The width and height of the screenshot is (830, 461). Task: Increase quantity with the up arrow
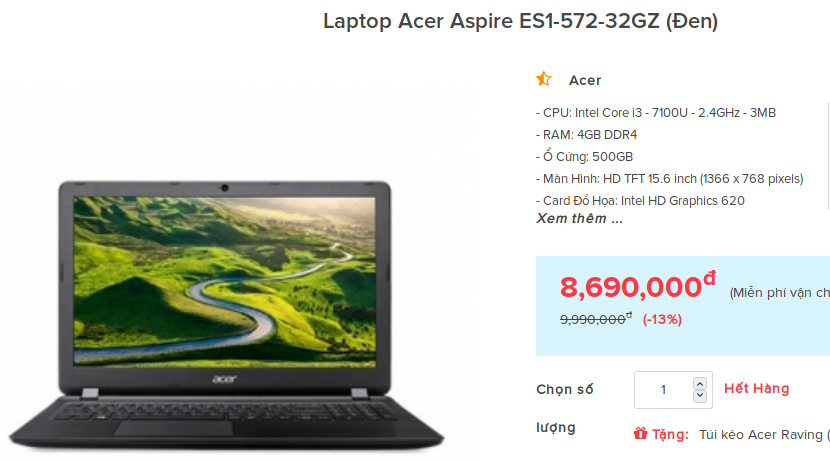click(x=700, y=384)
